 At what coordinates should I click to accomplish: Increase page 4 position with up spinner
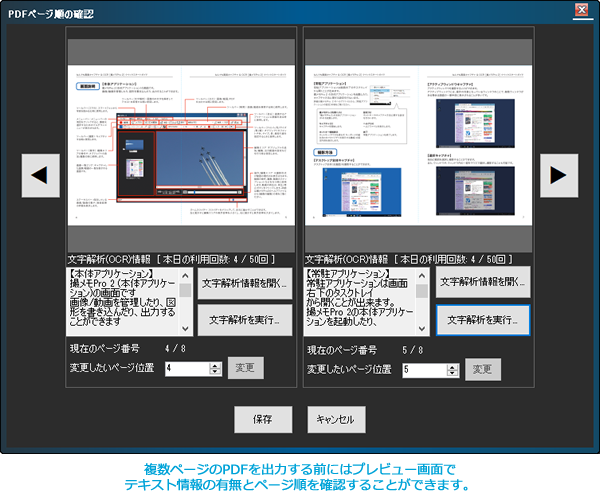215,365
